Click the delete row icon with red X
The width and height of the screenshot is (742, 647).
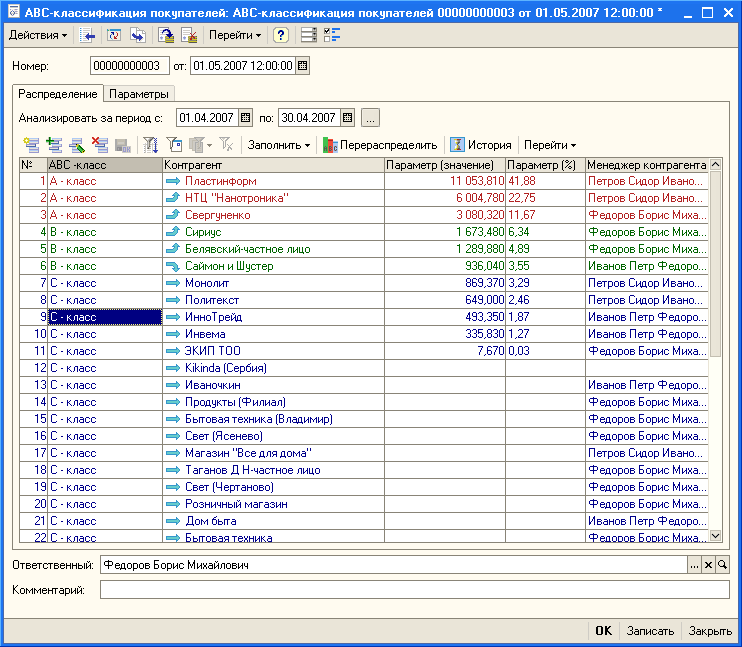point(100,145)
